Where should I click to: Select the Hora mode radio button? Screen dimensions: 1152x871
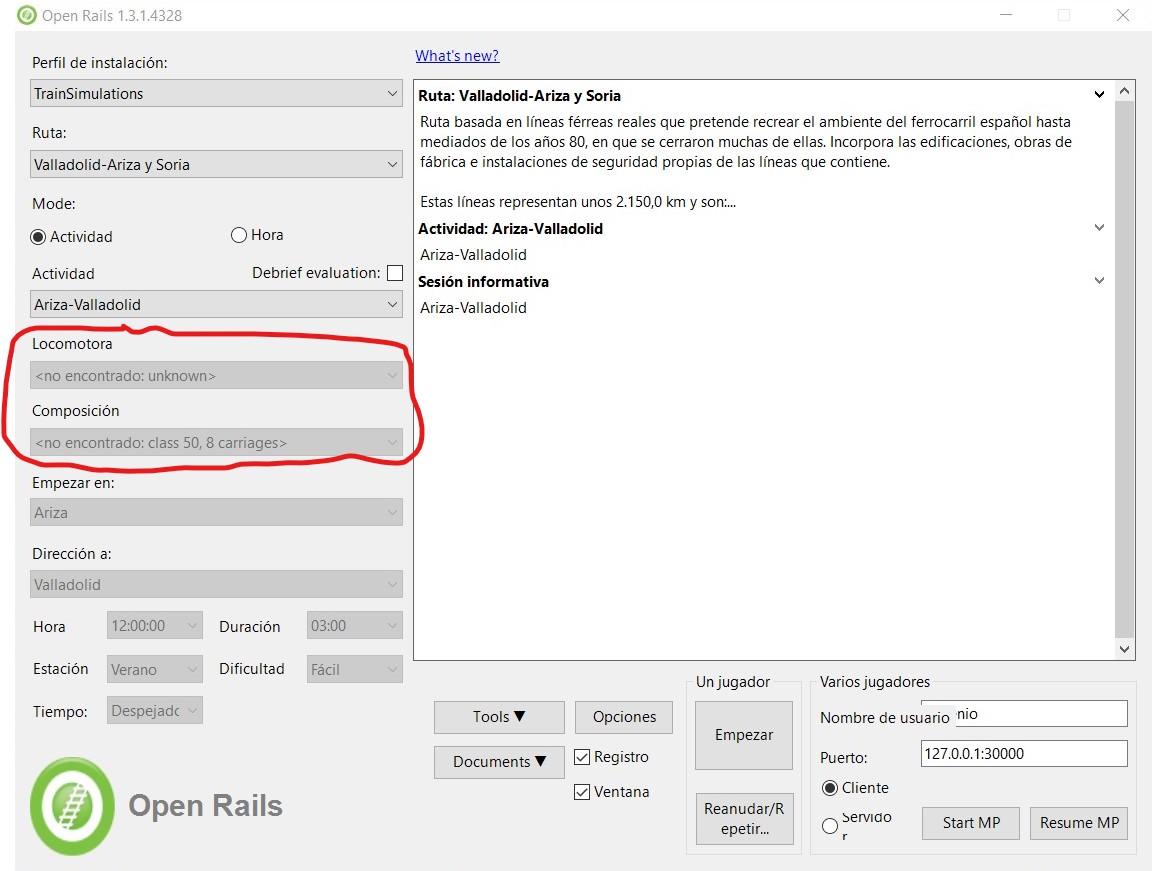click(x=239, y=235)
